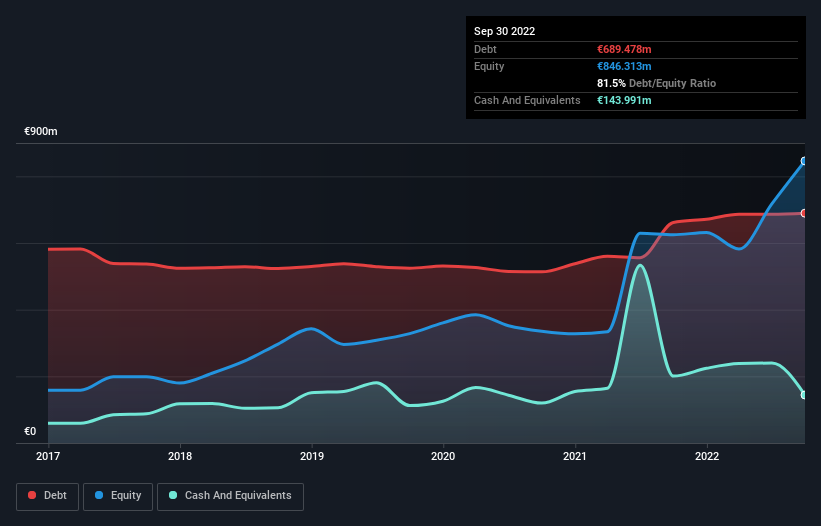Image resolution: width=821 pixels, height=526 pixels.
Task: Click the €689.478m debt value
Action: coord(624,49)
